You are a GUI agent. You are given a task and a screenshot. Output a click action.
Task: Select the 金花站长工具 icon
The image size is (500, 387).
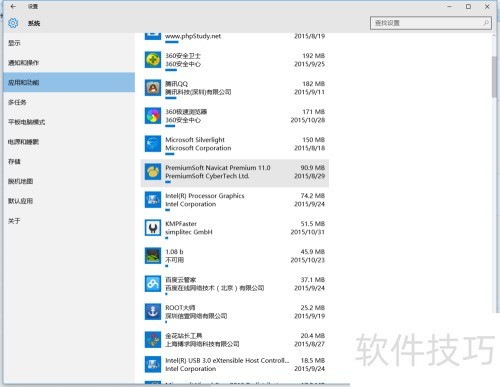tap(153, 340)
